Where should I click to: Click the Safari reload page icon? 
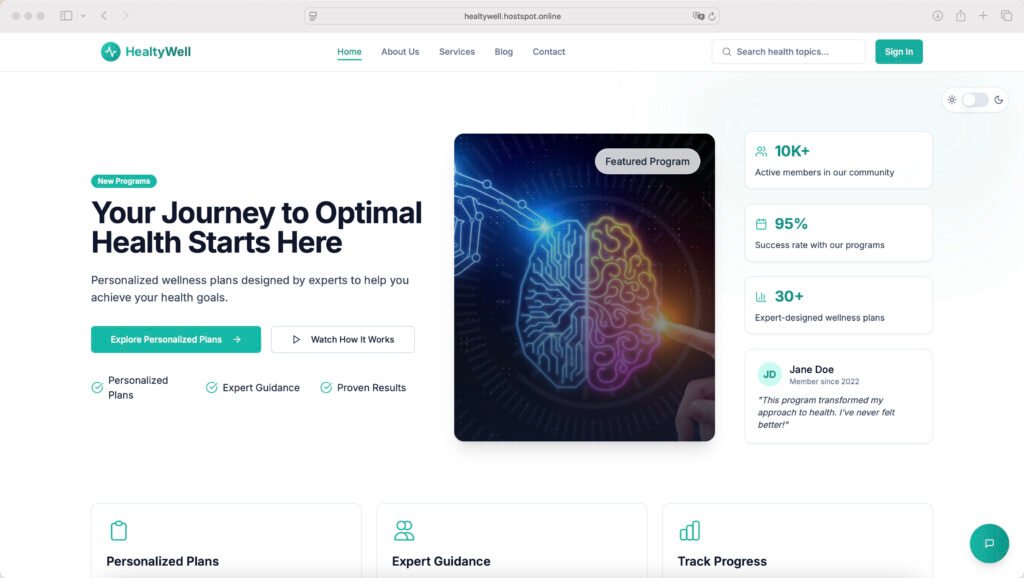712,16
